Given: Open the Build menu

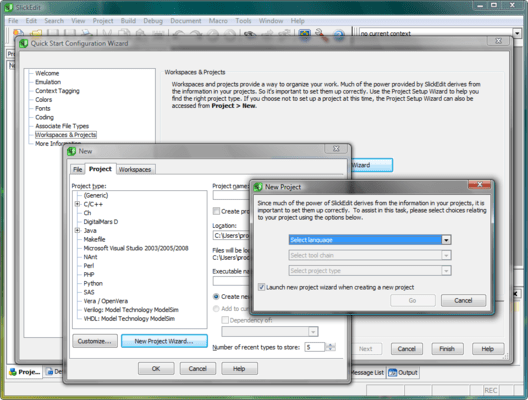Looking at the screenshot, I should point(128,21).
